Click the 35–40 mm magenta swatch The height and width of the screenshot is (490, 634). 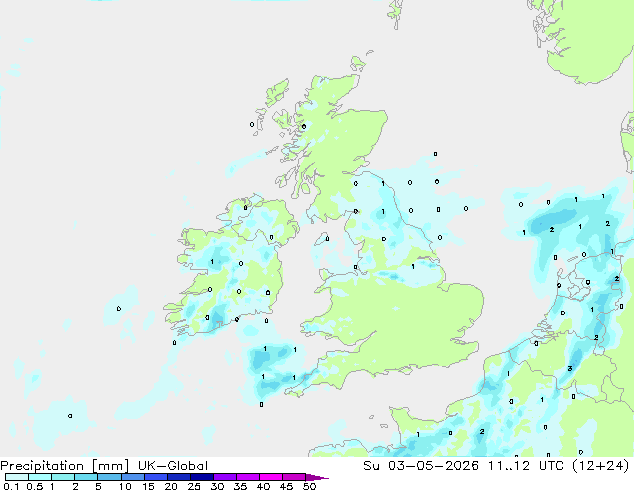(247, 477)
